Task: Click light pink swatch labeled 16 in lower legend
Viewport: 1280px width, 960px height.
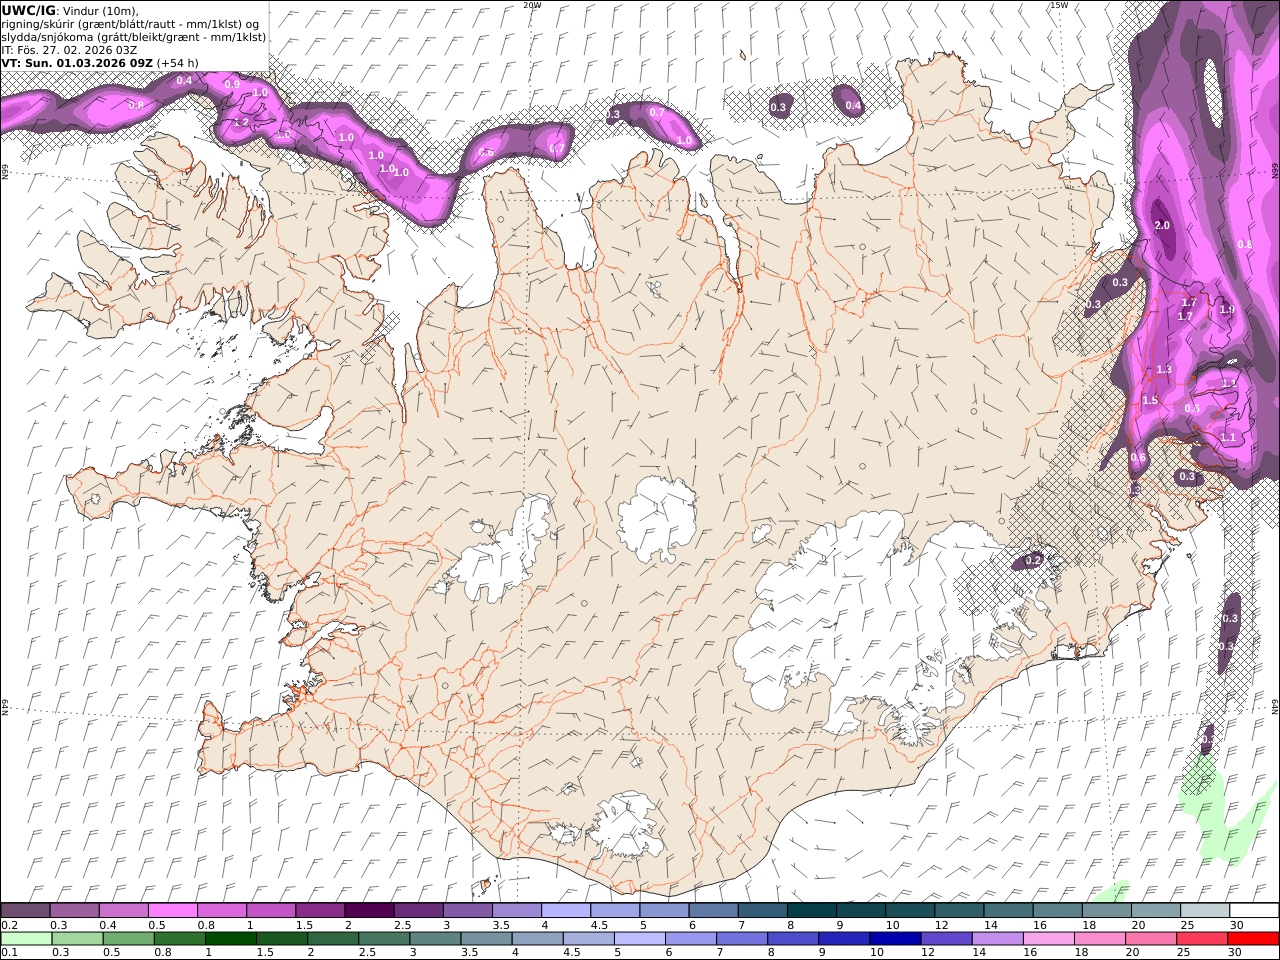Action: point(1049,938)
